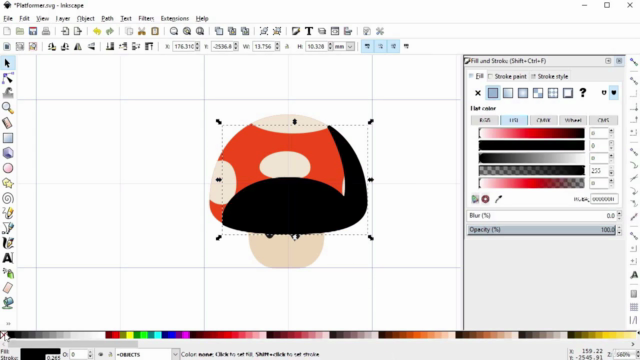The image size is (640, 360).
Task: Switch to RGB color mode
Action: point(484,120)
